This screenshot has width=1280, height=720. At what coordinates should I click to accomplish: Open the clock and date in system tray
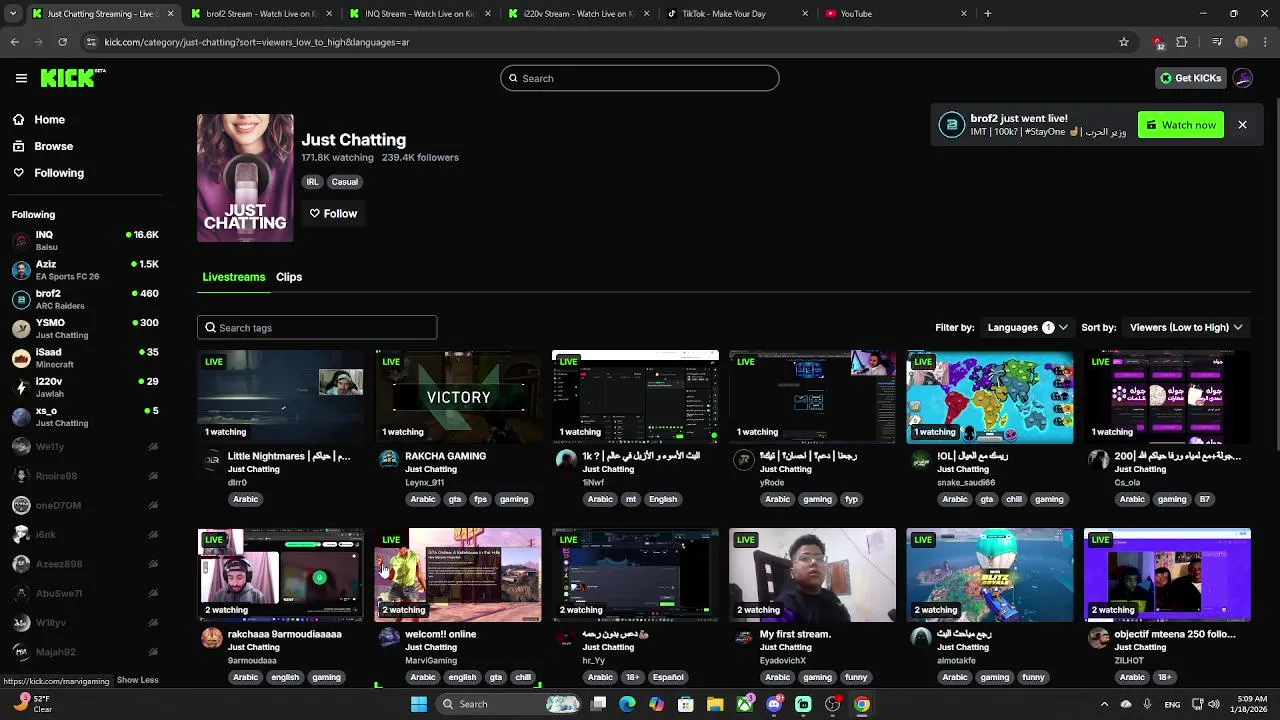coord(1251,704)
